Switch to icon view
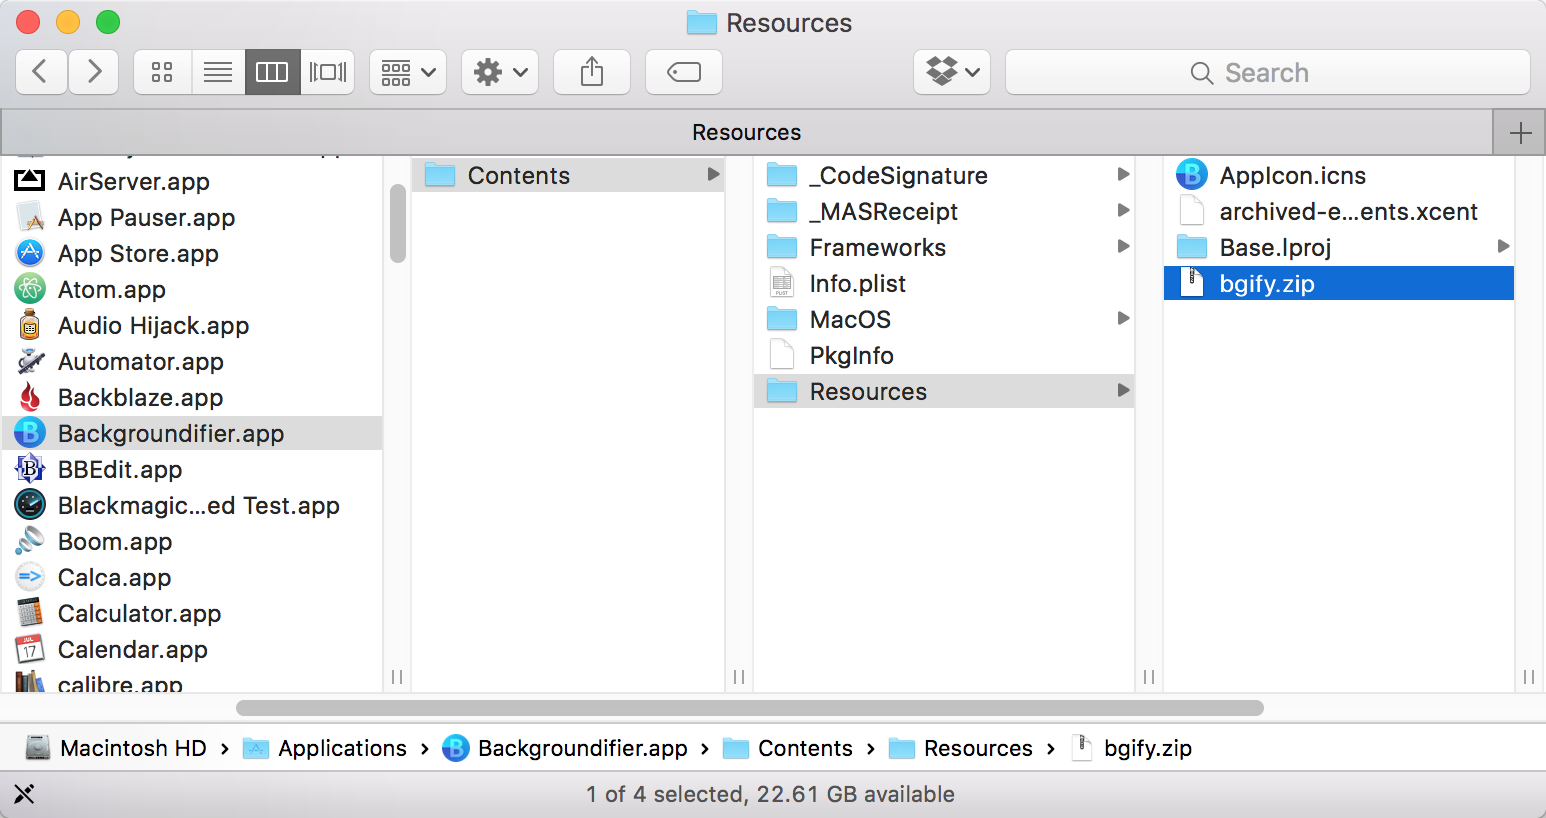Viewport: 1546px width, 818px height. click(x=162, y=72)
